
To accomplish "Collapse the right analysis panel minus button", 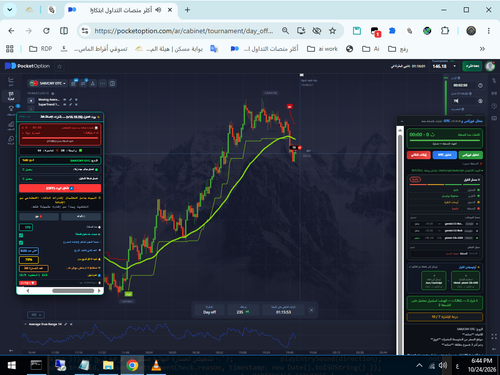I will [402, 121].
